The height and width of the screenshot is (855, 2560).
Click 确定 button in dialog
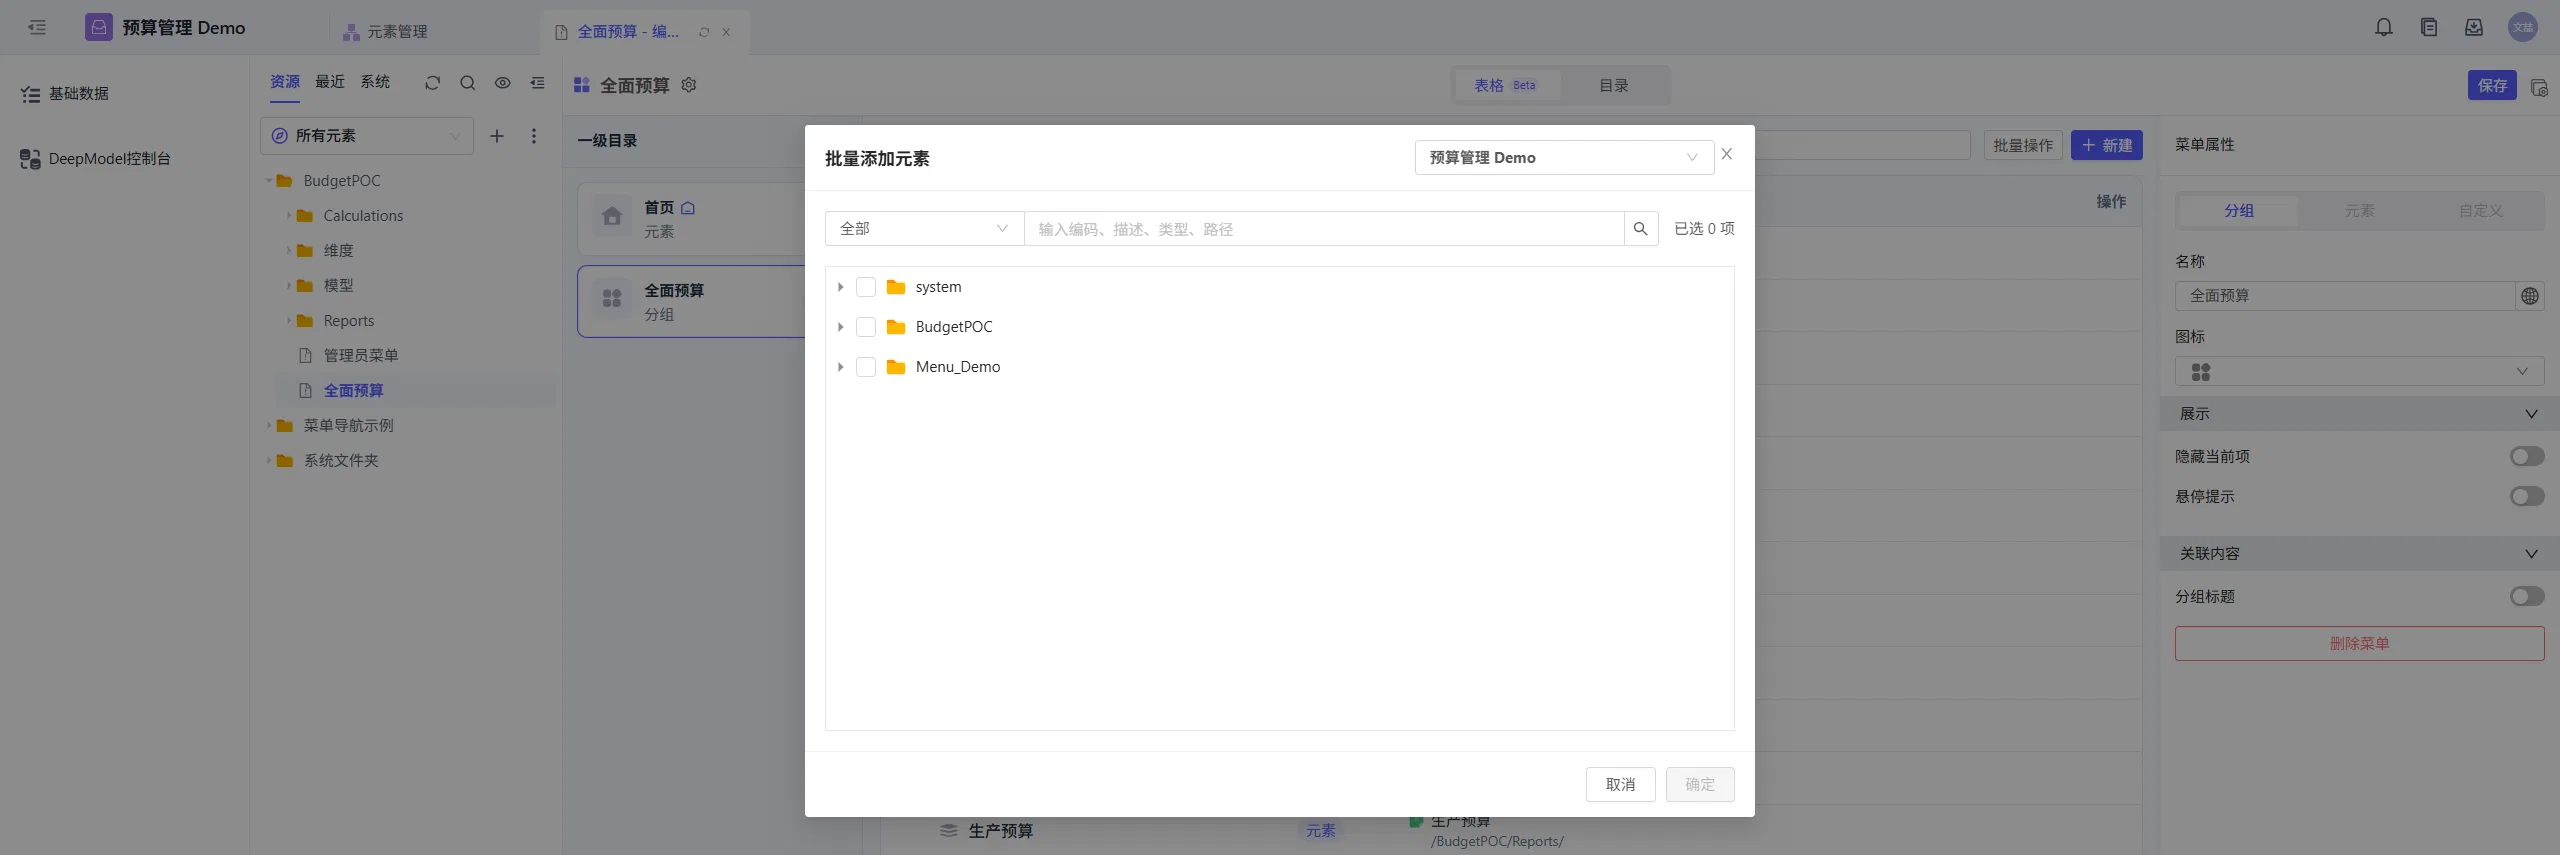click(1699, 785)
